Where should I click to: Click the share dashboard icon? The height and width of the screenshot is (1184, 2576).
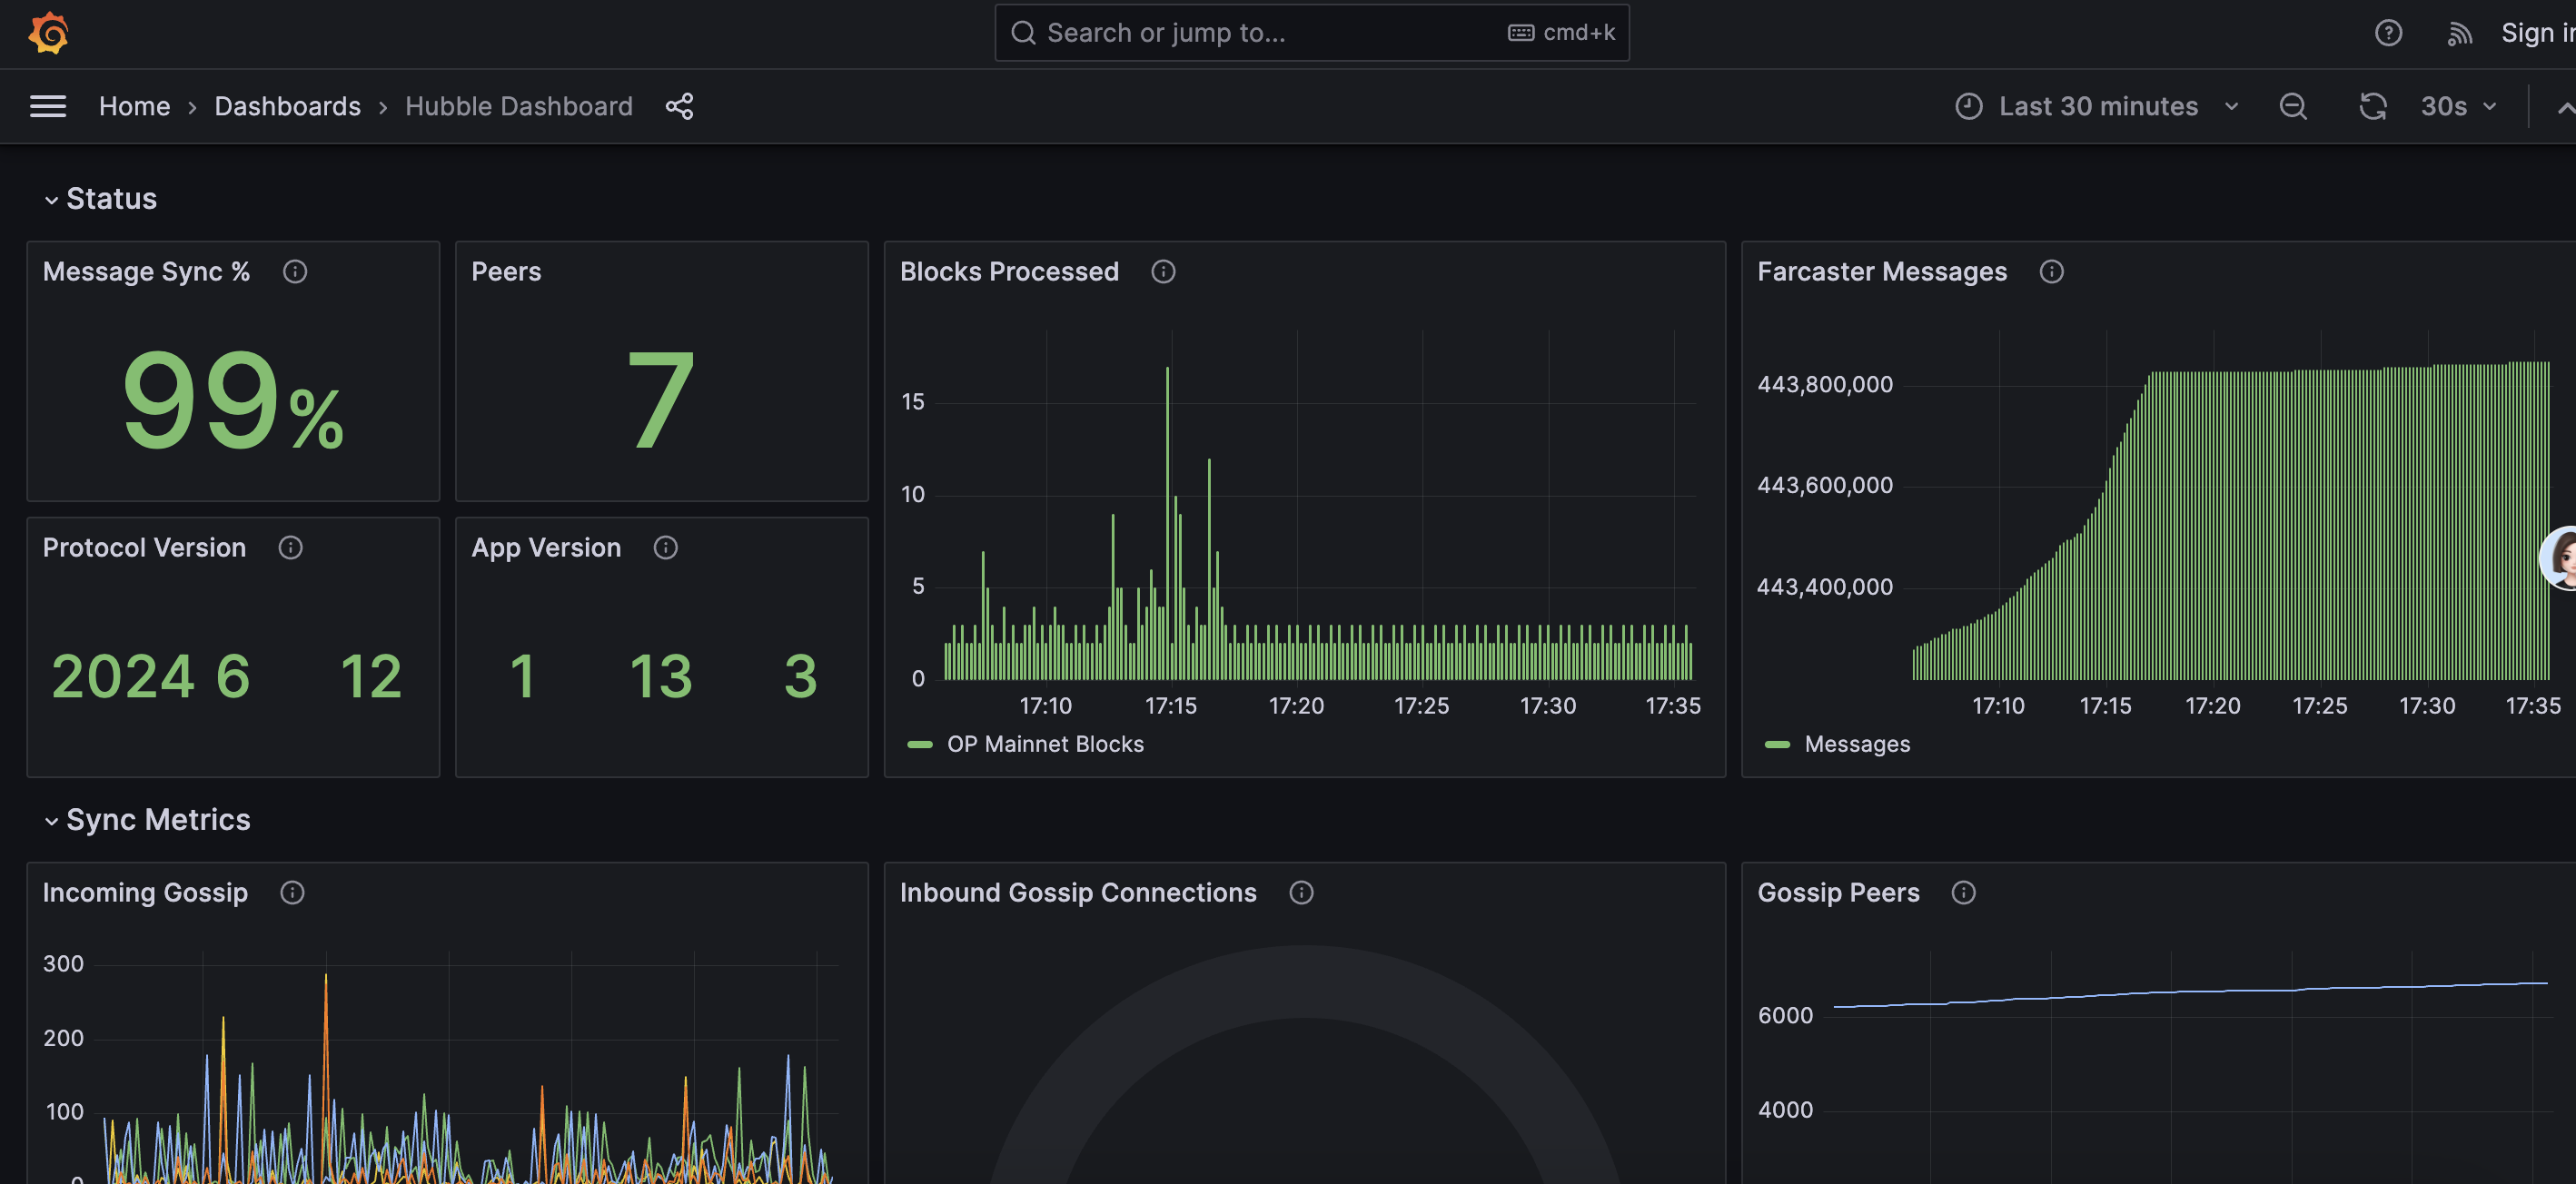(x=679, y=106)
